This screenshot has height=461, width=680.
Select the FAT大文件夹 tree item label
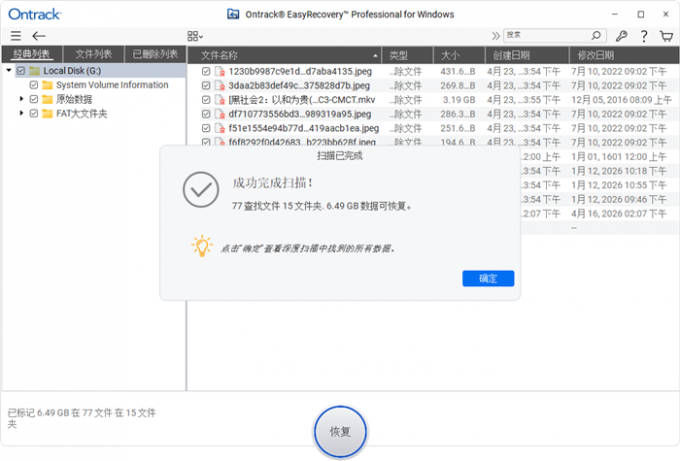click(x=82, y=113)
